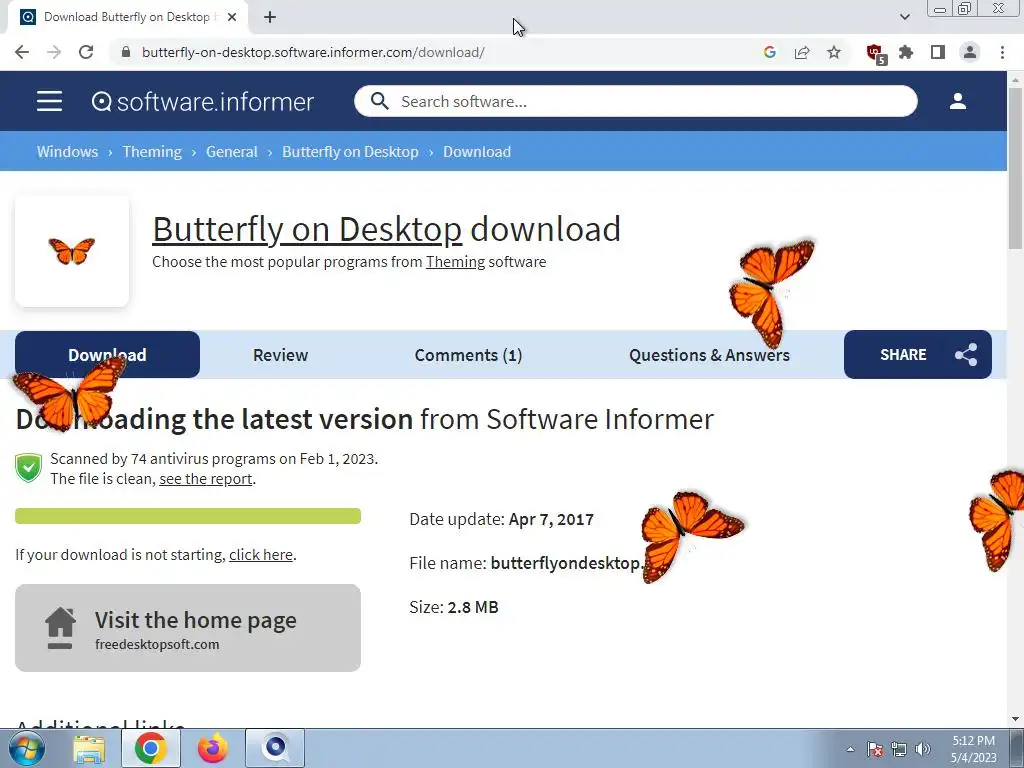Focus the Search software field
Viewport: 1024px width, 768px height.
coord(636,101)
